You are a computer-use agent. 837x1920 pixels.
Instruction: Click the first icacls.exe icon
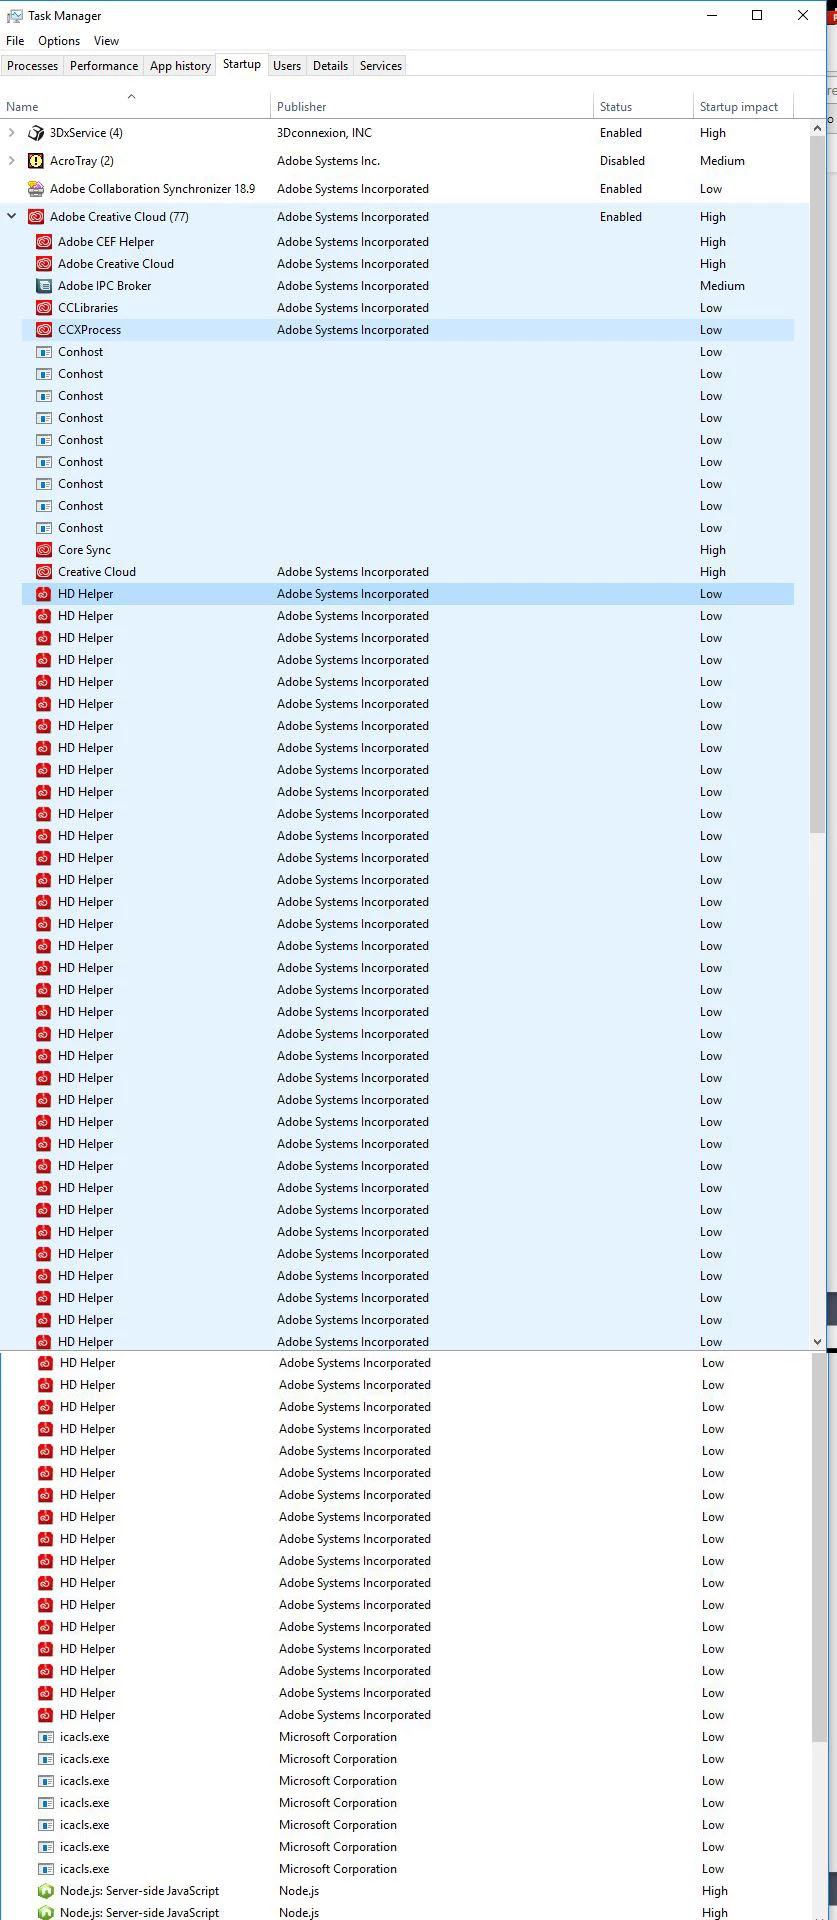[46, 1737]
